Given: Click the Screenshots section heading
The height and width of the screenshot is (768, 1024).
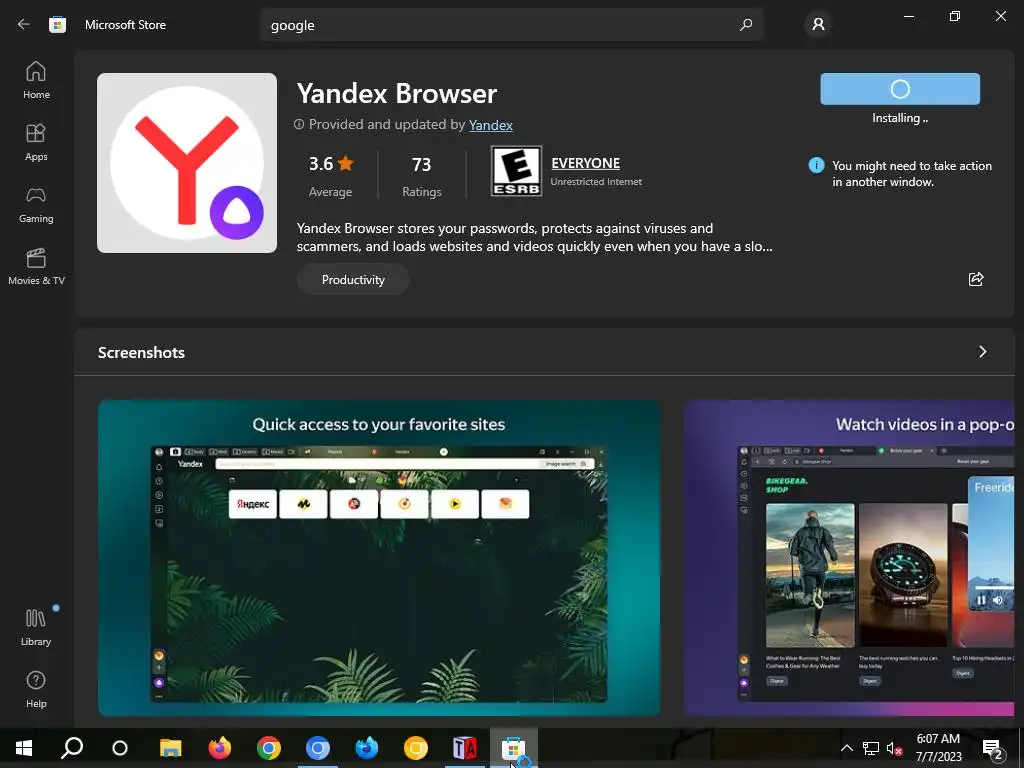Looking at the screenshot, I should [141, 353].
